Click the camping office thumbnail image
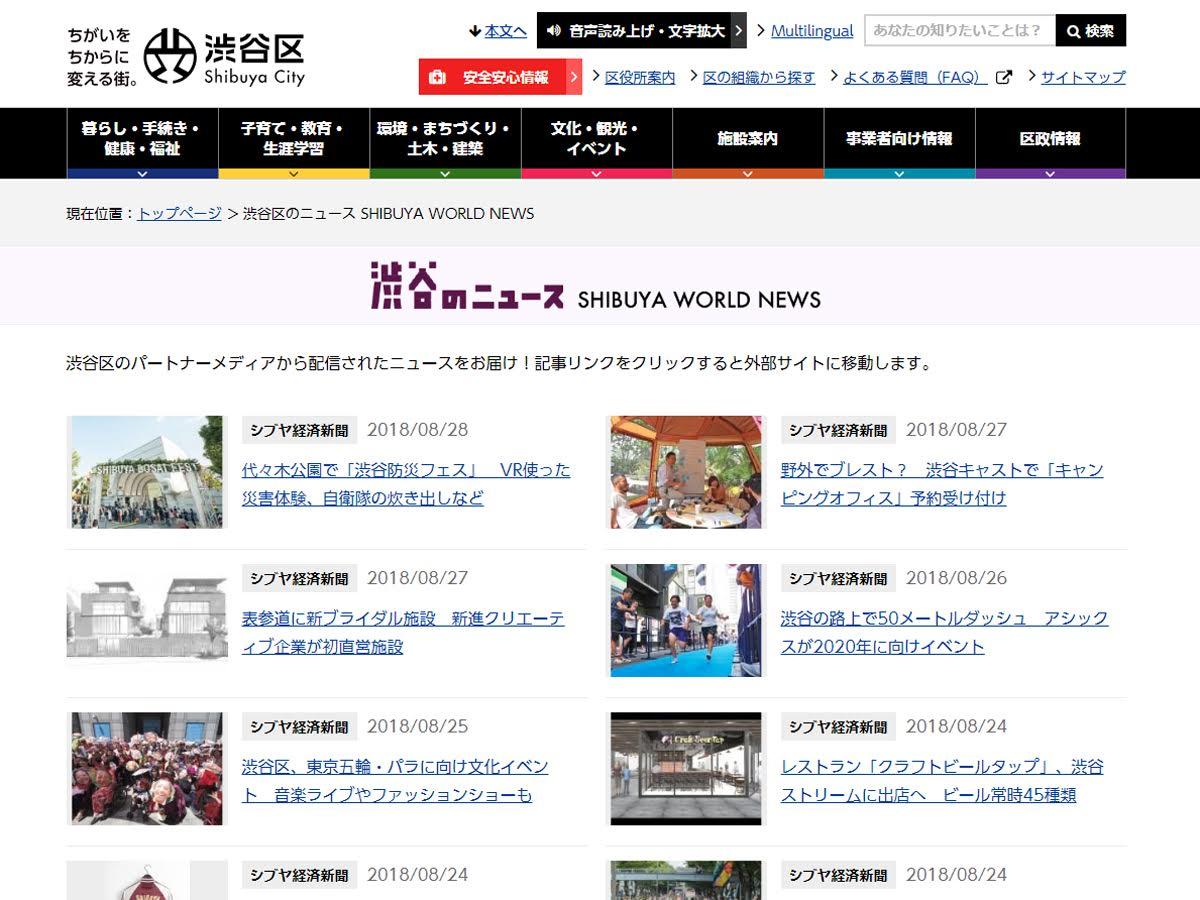The width and height of the screenshot is (1200, 900). click(686, 472)
